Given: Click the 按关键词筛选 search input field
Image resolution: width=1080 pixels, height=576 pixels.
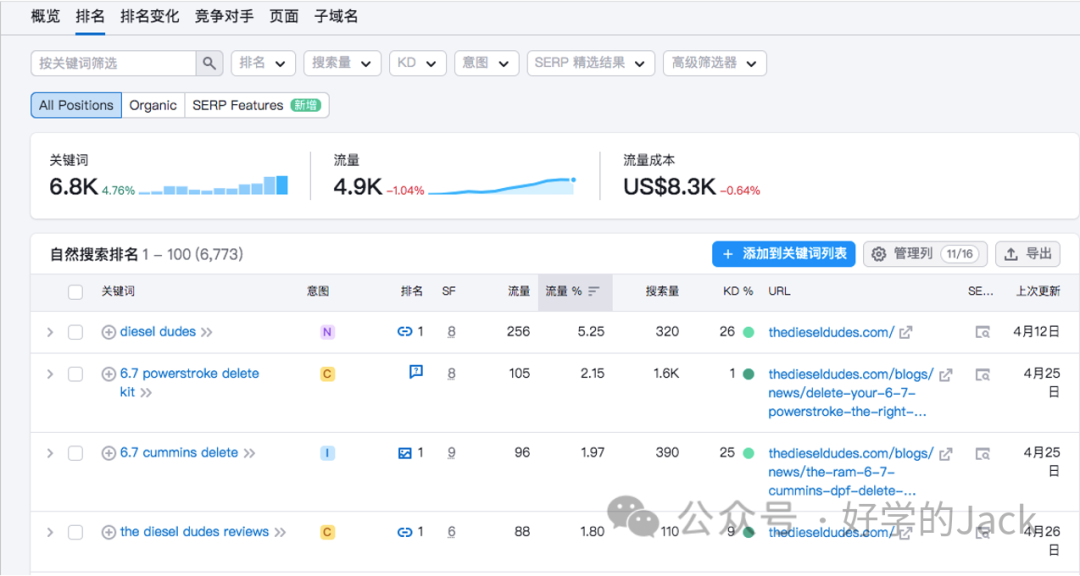Looking at the screenshot, I should tap(114, 63).
